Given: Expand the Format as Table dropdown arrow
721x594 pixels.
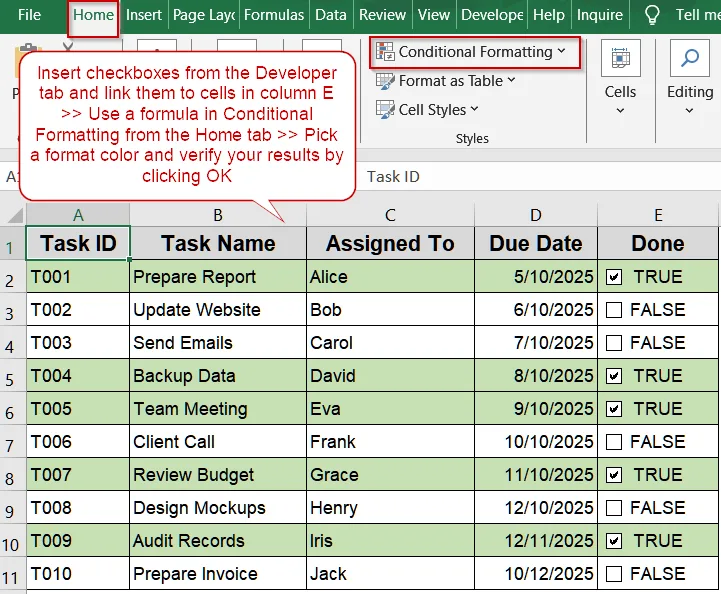Looking at the screenshot, I should [x=511, y=80].
